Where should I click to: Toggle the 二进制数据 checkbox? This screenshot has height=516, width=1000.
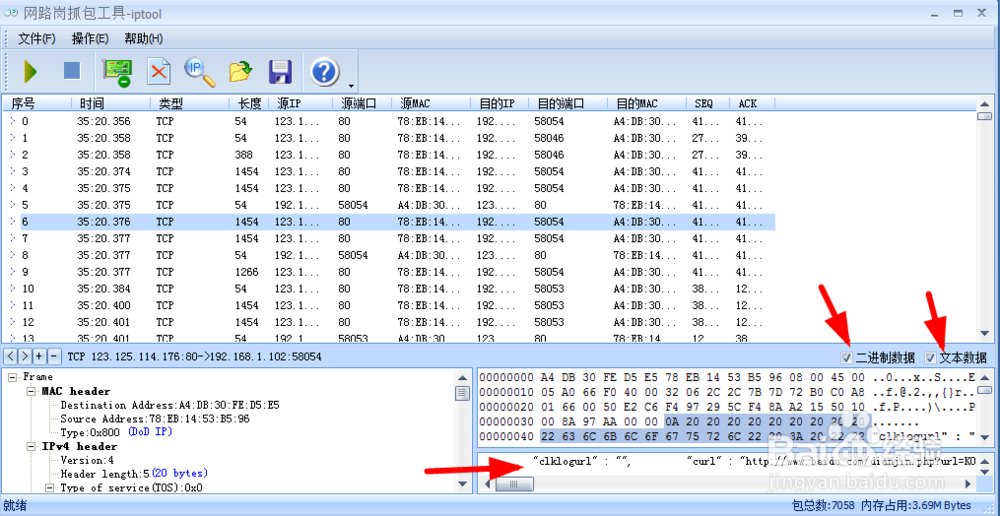tap(847, 357)
